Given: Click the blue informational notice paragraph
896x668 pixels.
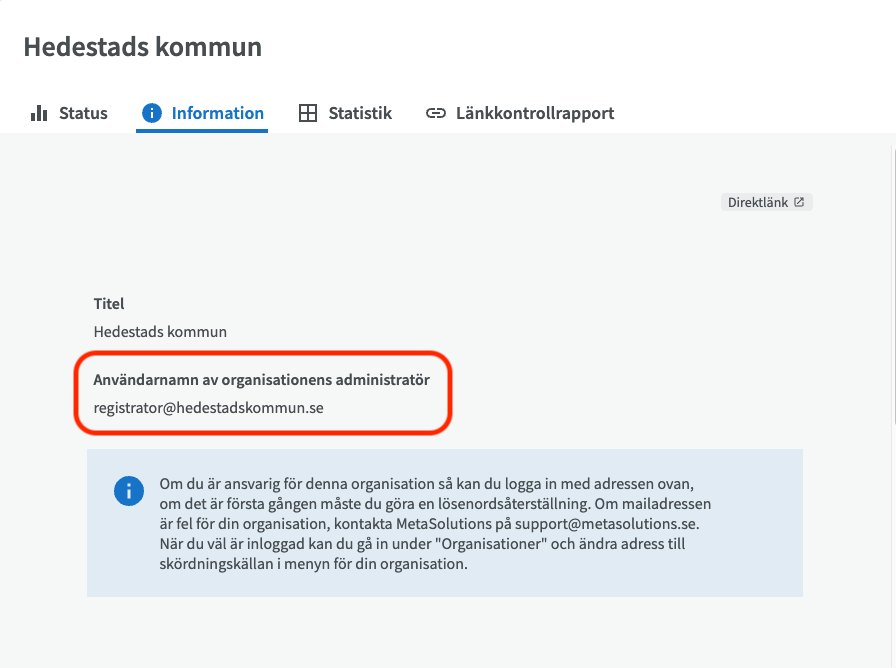Looking at the screenshot, I should point(435,524).
